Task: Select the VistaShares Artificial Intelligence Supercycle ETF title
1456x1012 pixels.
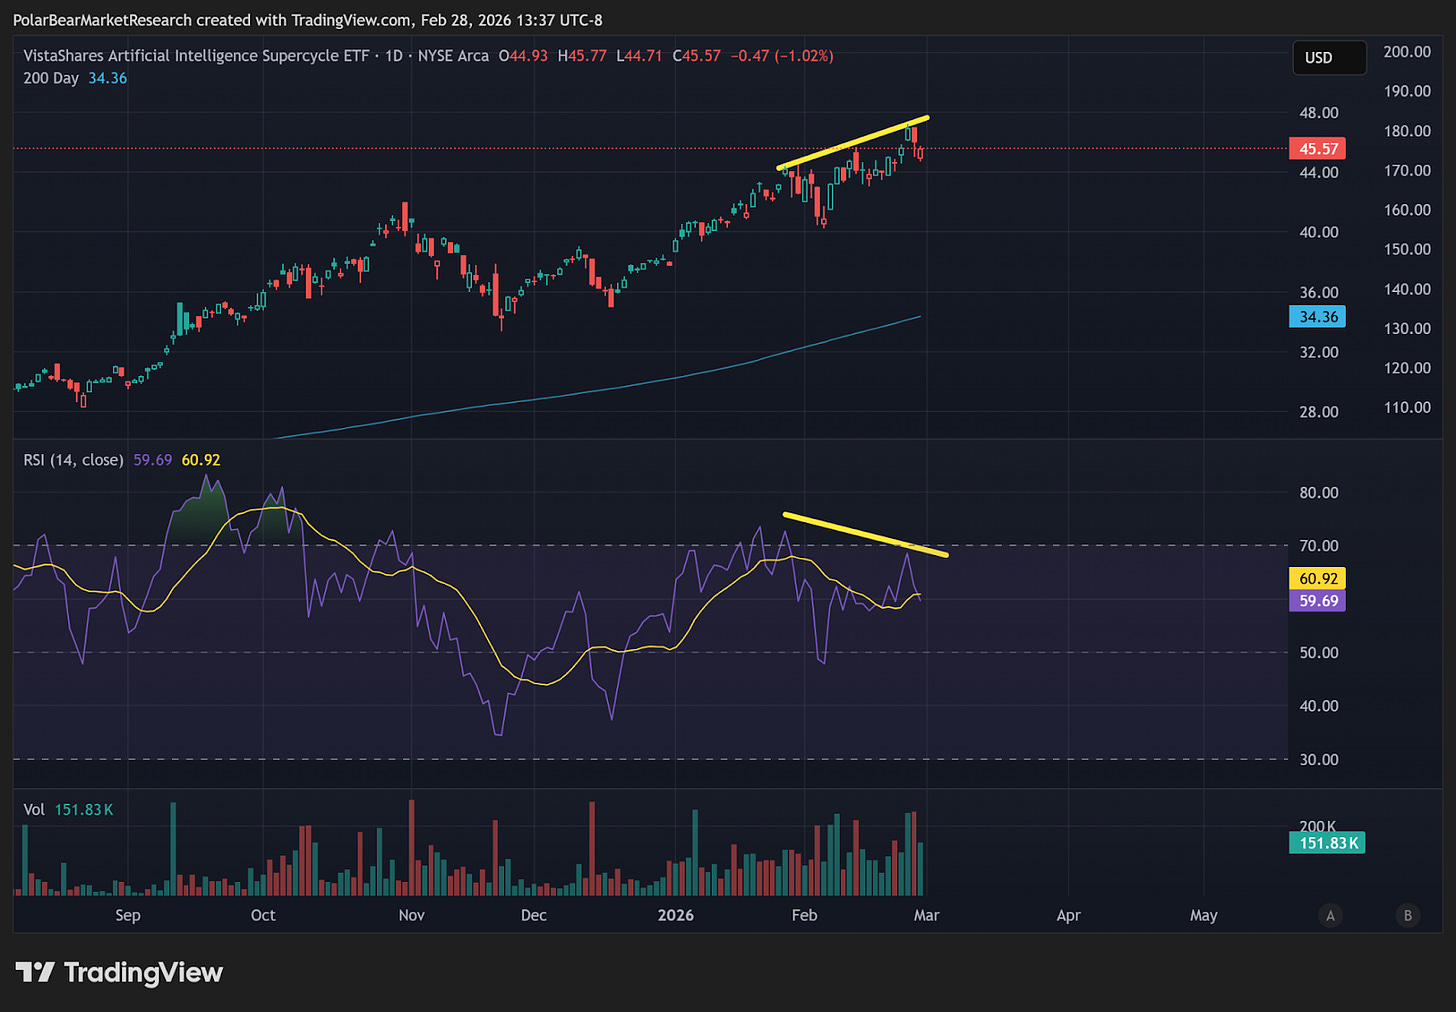Action: pyautogui.click(x=196, y=56)
